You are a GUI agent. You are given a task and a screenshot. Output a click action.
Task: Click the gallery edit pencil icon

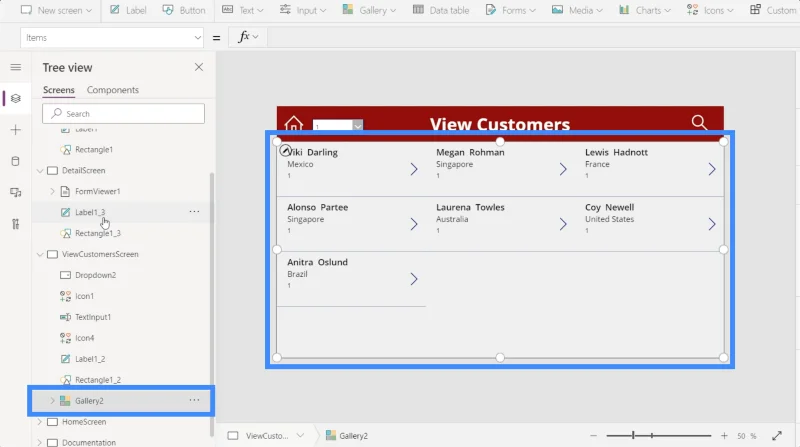coord(286,151)
